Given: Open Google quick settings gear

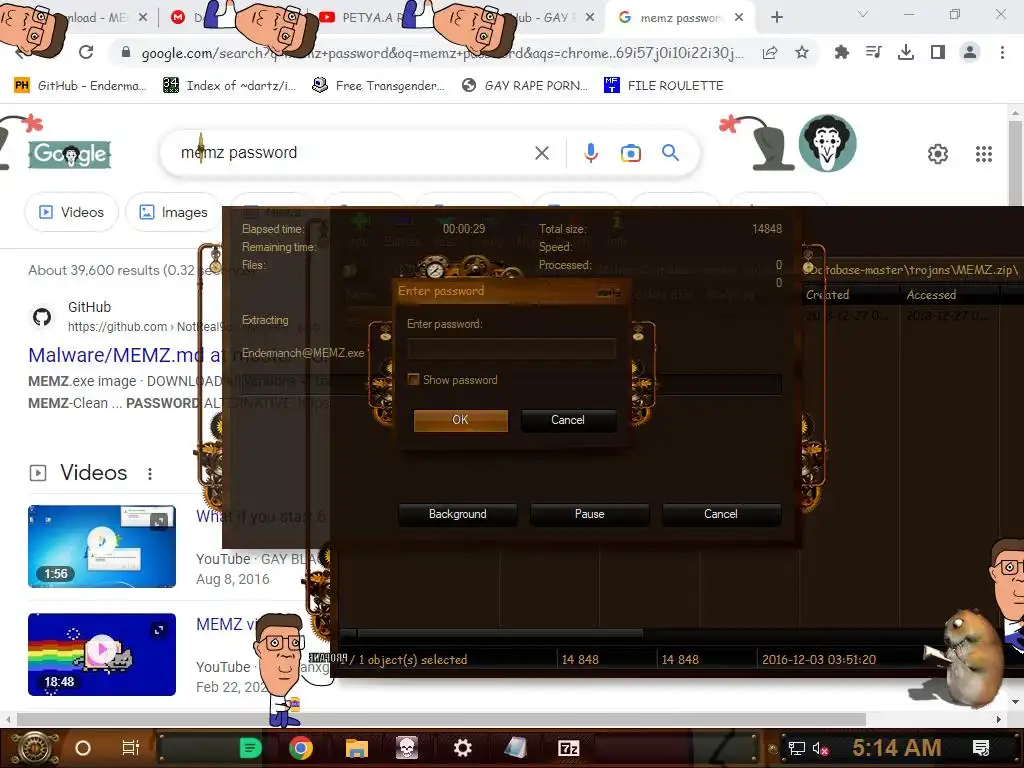Looking at the screenshot, I should coord(938,154).
